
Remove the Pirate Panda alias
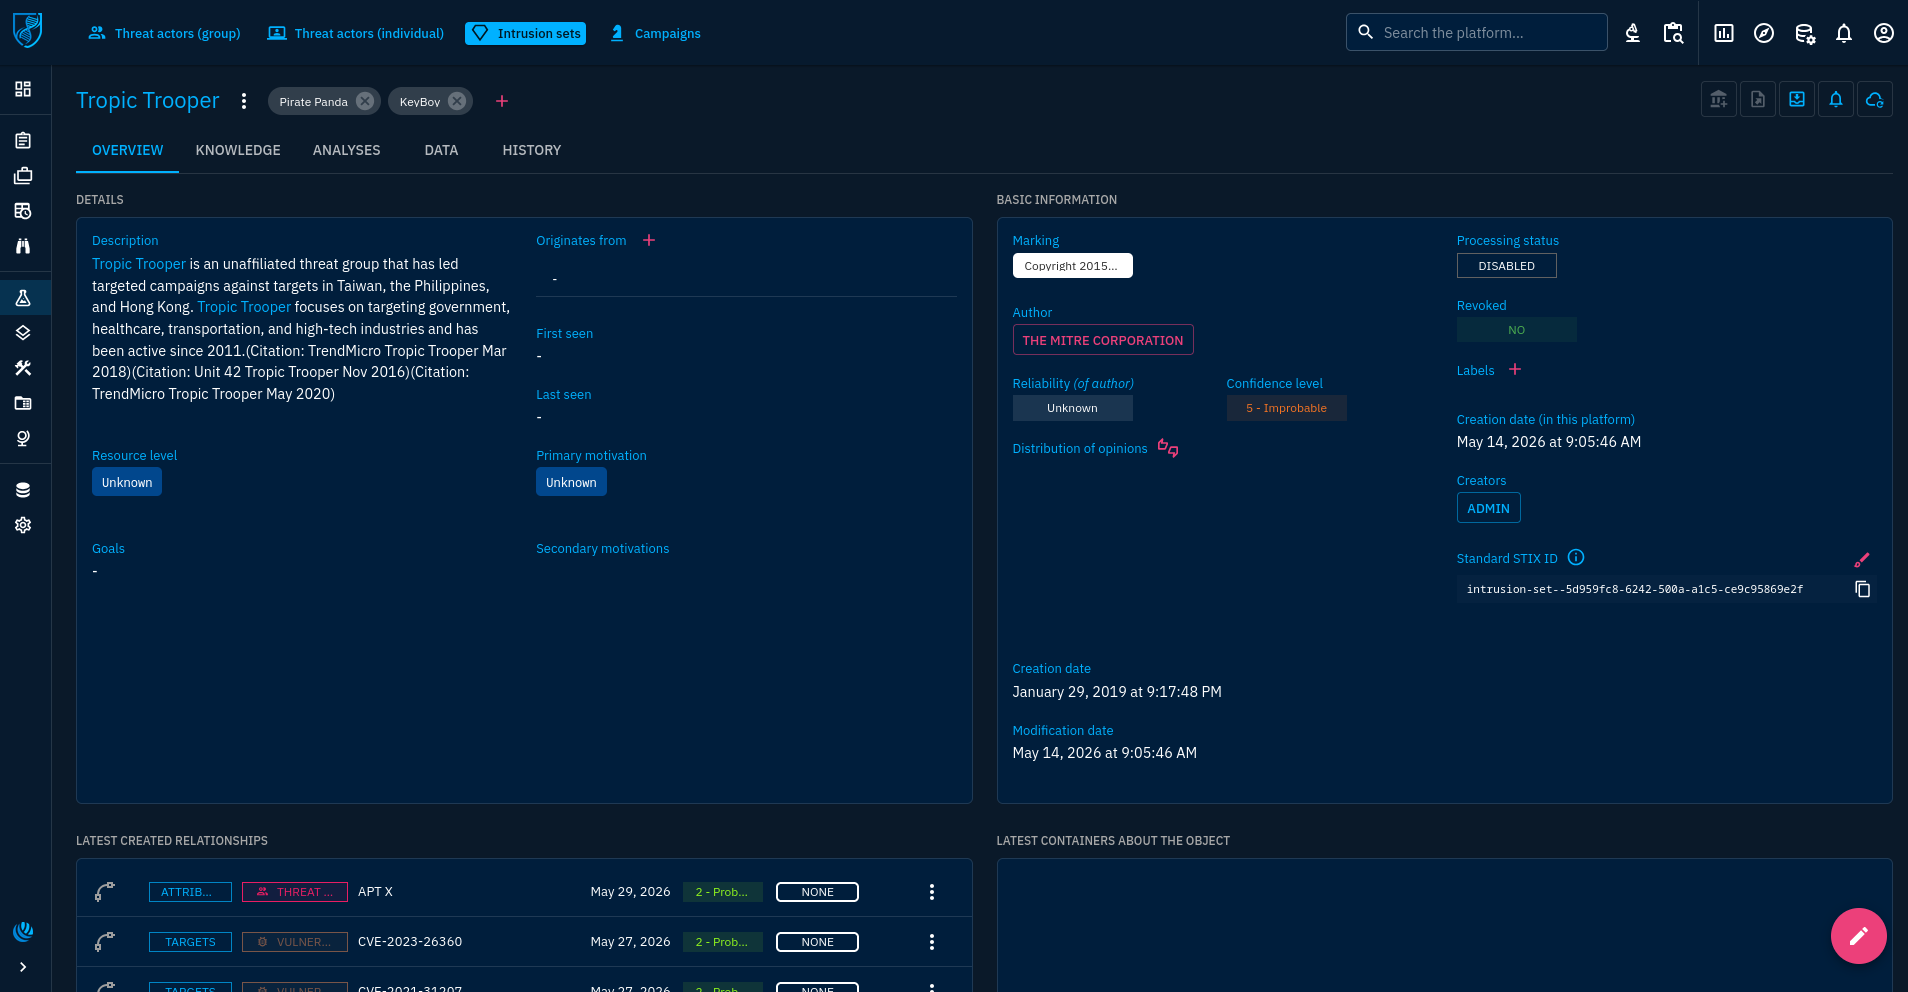pos(365,101)
